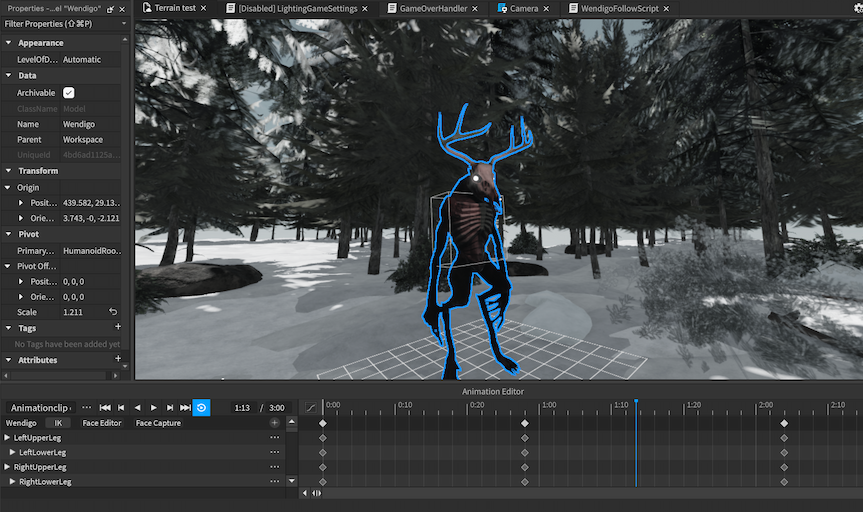Expand the LeftLowerLeg track
863x512 pixels.
pos(12,452)
